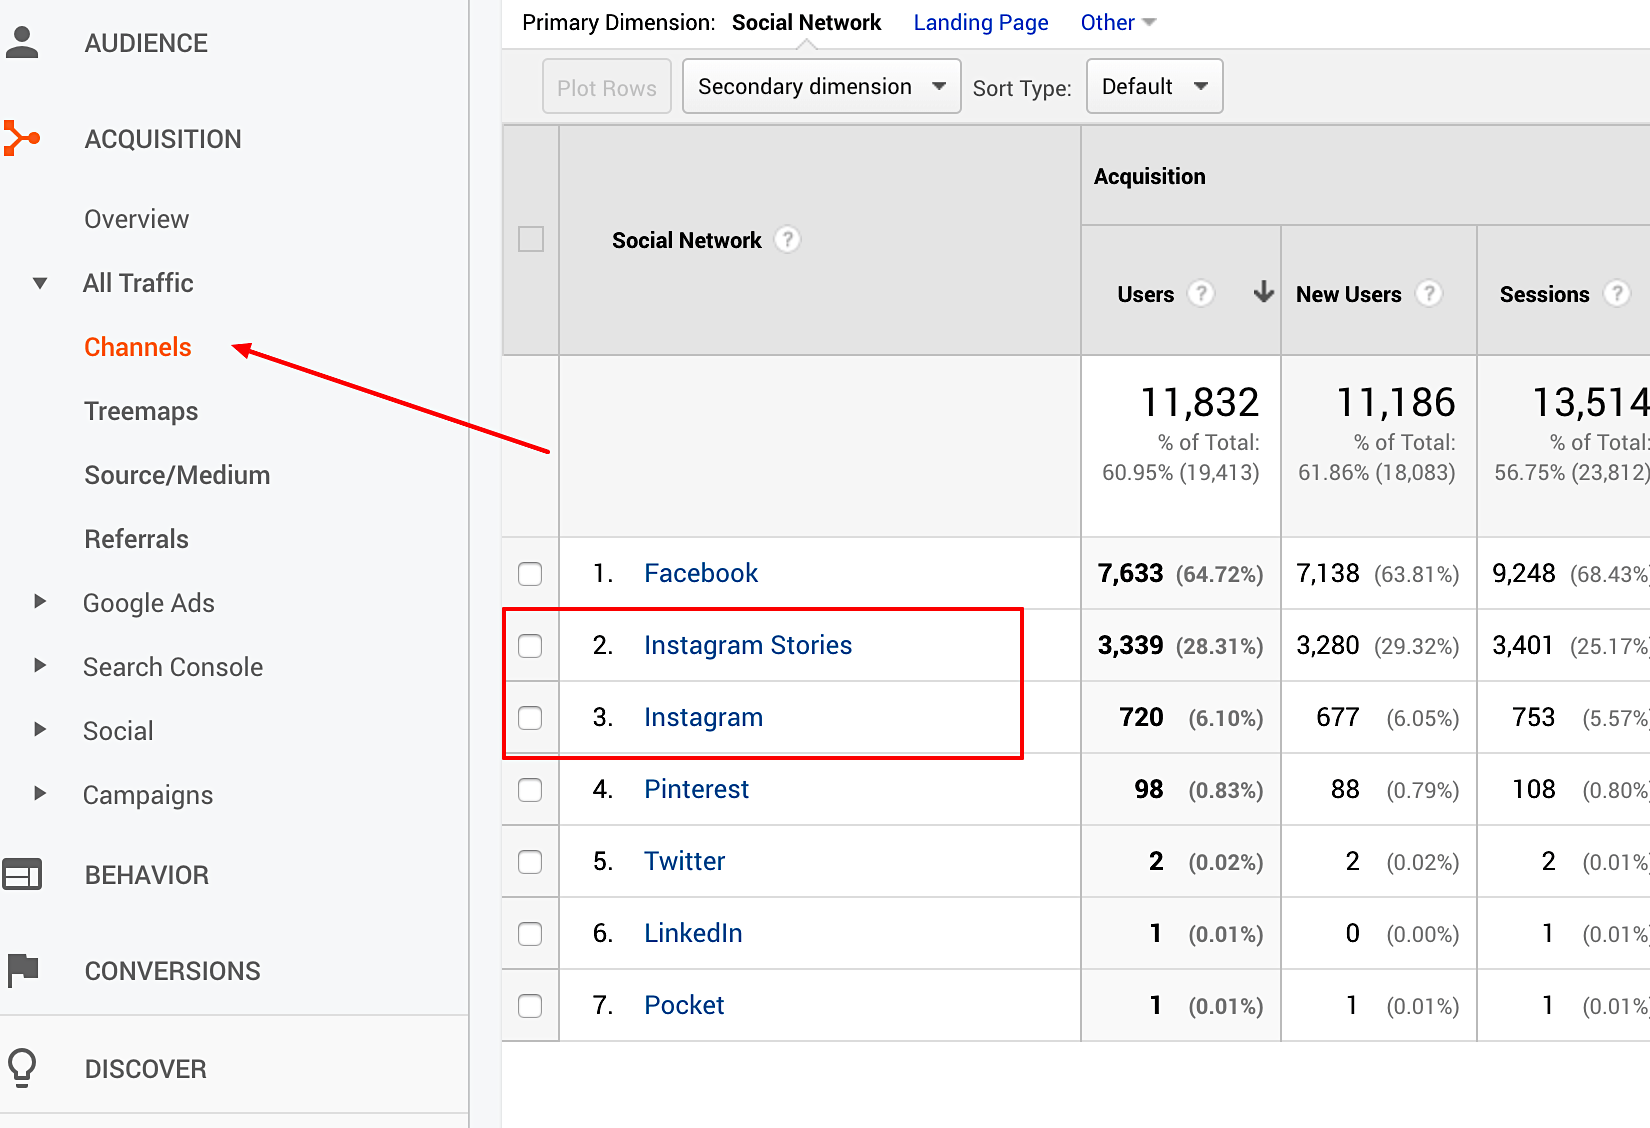Sort by the Users column header
The width and height of the screenshot is (1650, 1128).
click(1146, 295)
